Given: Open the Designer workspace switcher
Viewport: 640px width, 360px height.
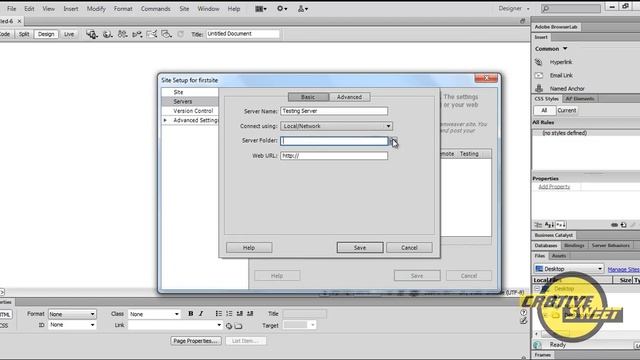Looking at the screenshot, I should point(513,8).
